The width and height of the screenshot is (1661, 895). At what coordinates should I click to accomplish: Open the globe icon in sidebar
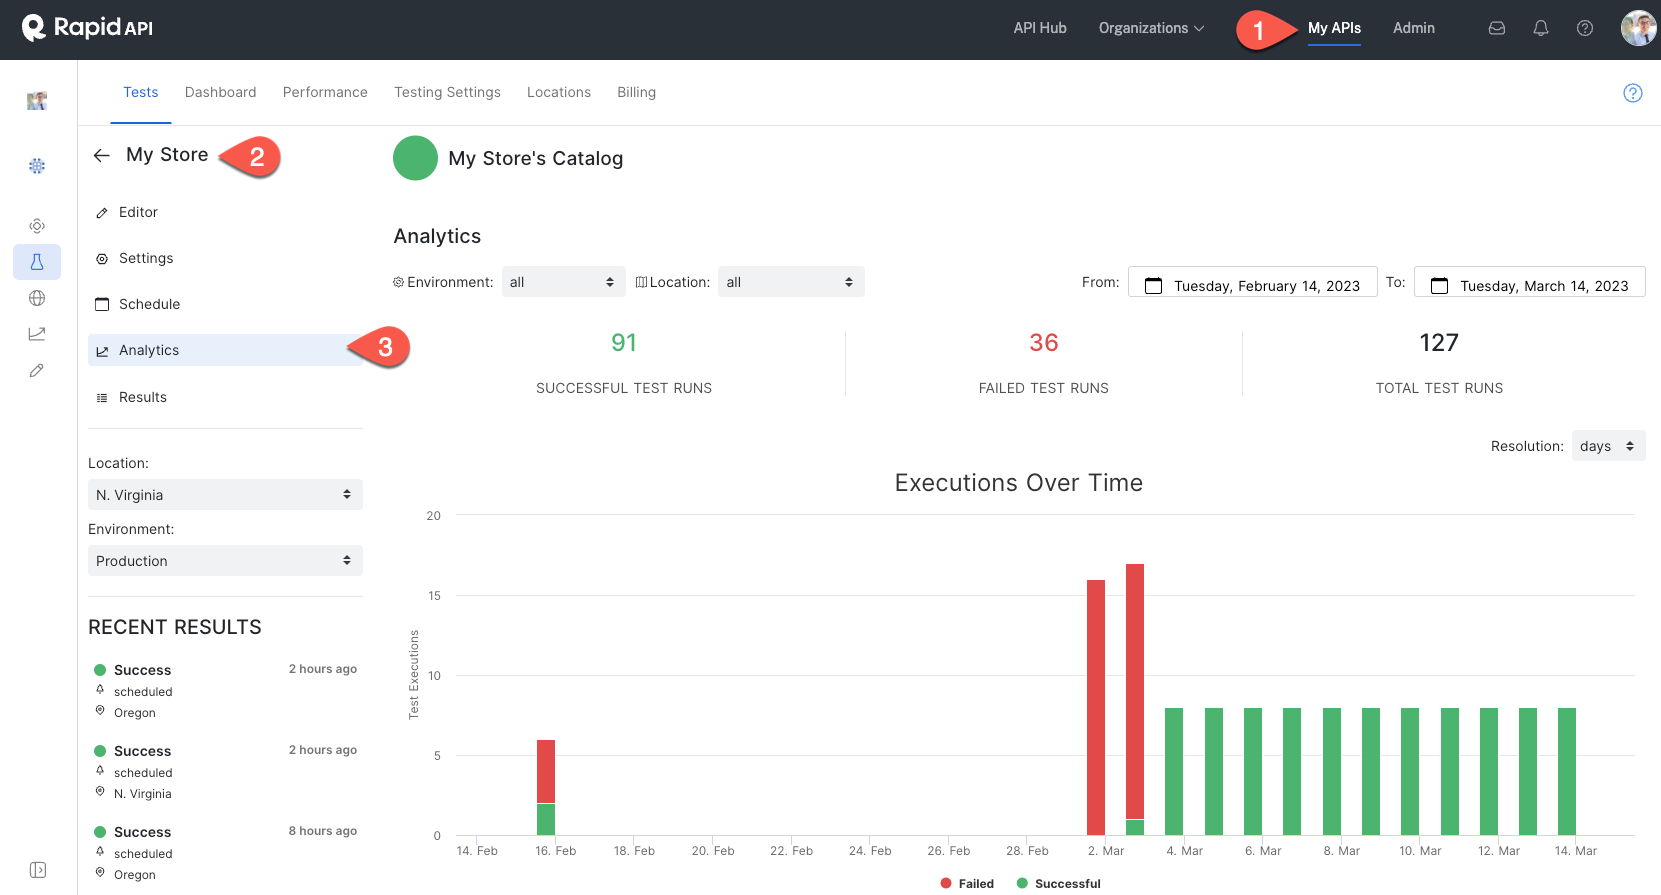pos(37,298)
